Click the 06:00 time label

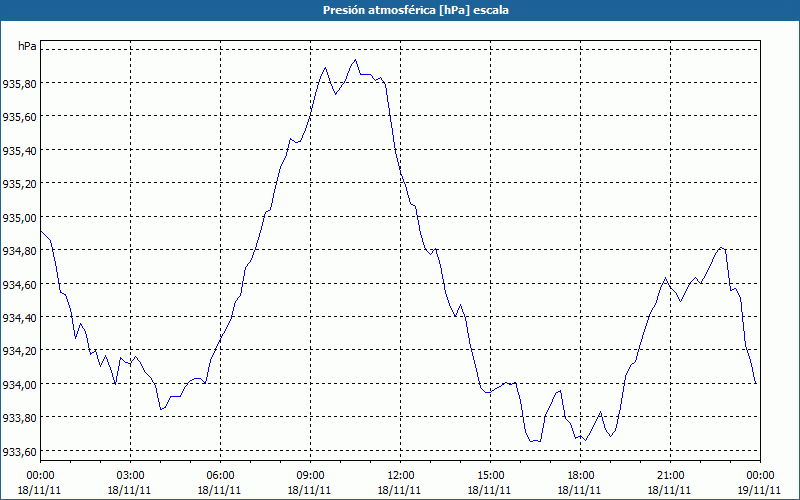click(x=220, y=476)
